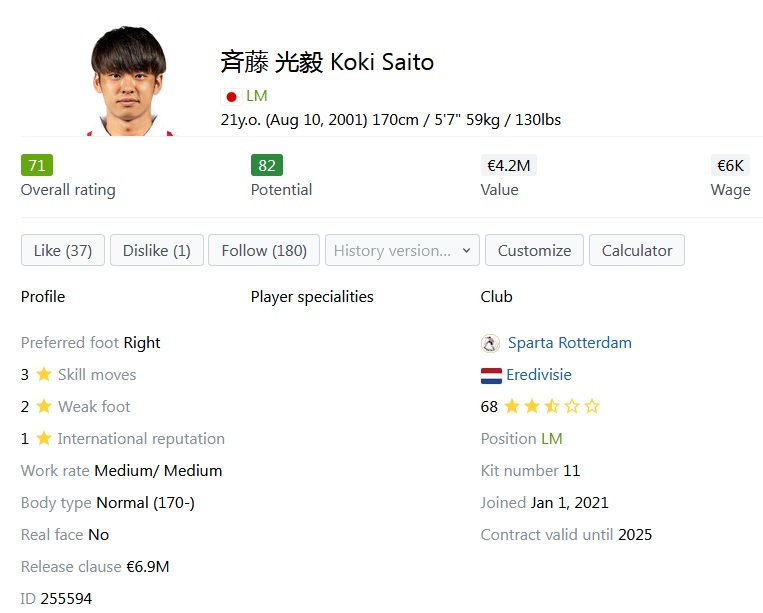The height and width of the screenshot is (613, 763).
Task: Click the Sparta Rotterdam club crest
Action: point(490,343)
